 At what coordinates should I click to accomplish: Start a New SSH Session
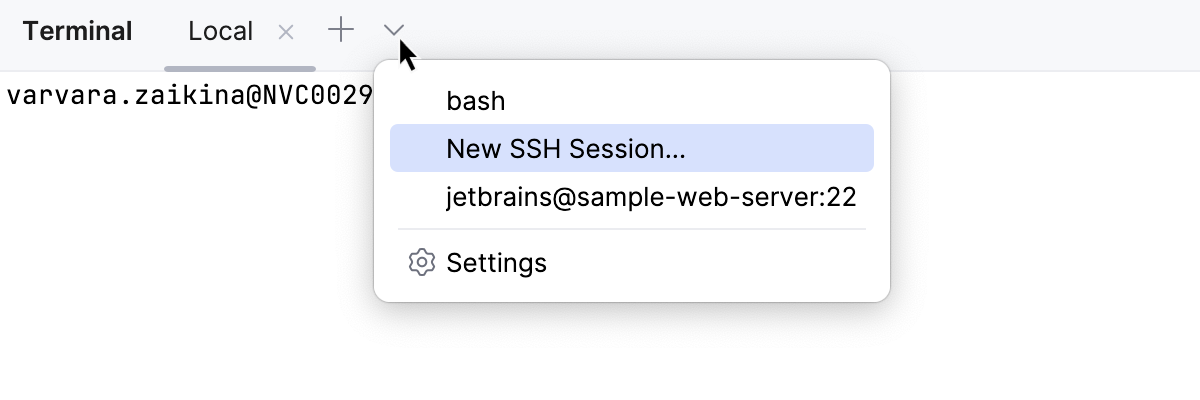tap(566, 149)
